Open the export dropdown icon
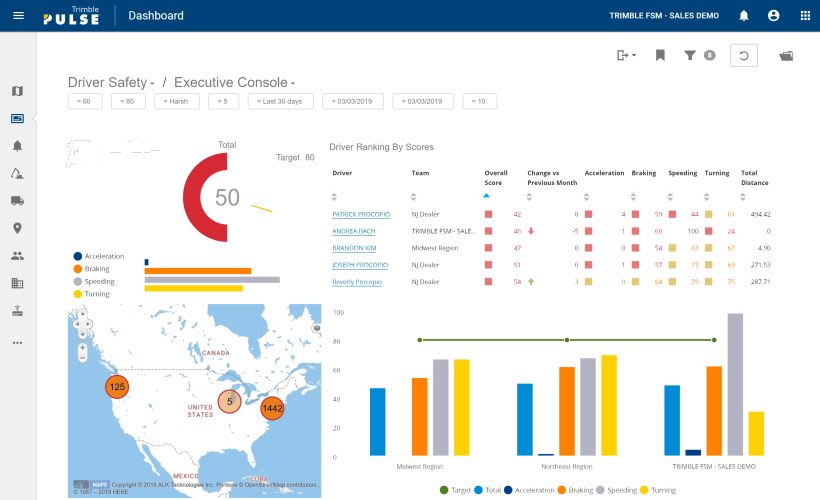 626,55
